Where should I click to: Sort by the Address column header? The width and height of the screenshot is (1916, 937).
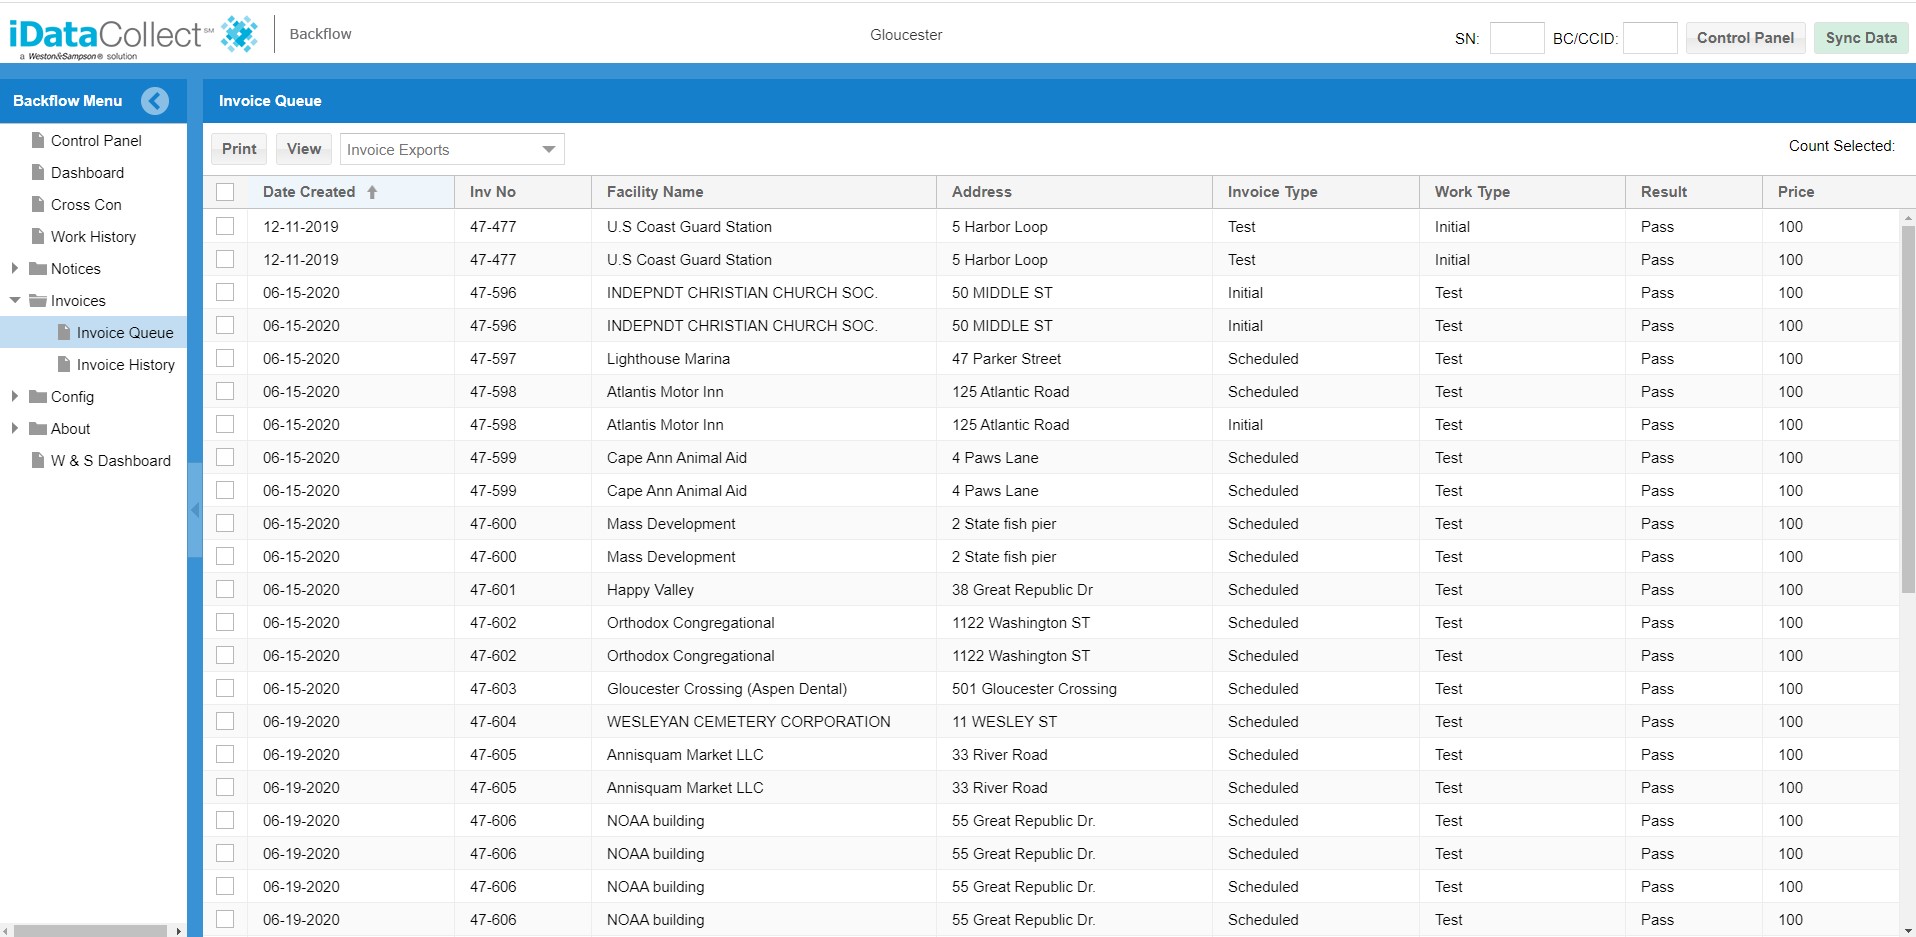point(1074,192)
